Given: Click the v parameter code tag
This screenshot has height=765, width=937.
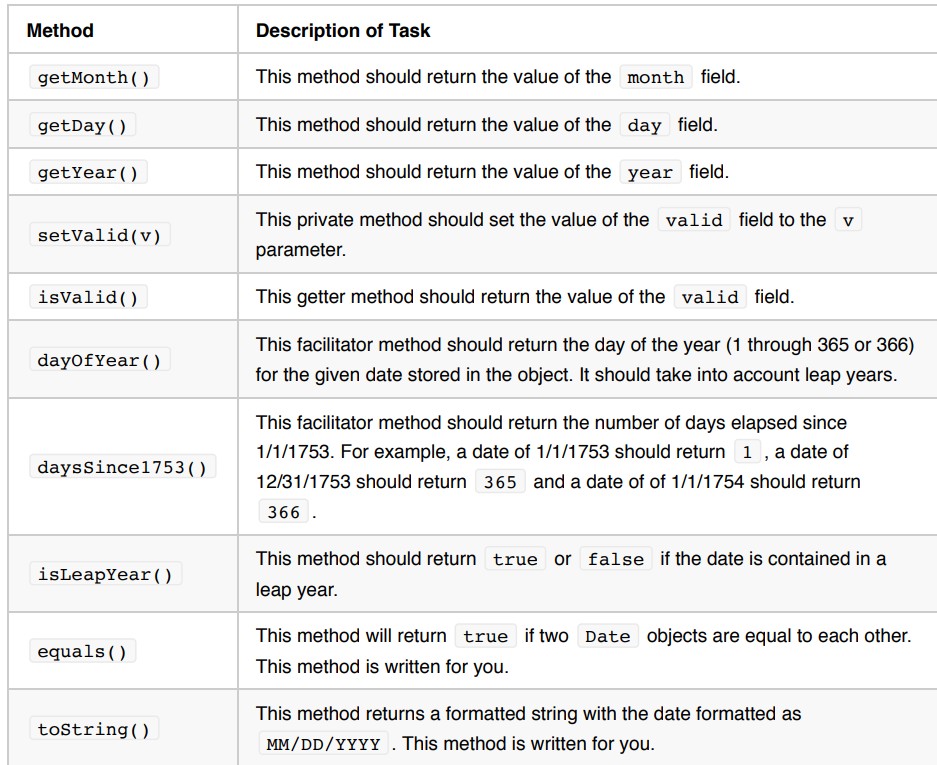Looking at the screenshot, I should pos(848,220).
